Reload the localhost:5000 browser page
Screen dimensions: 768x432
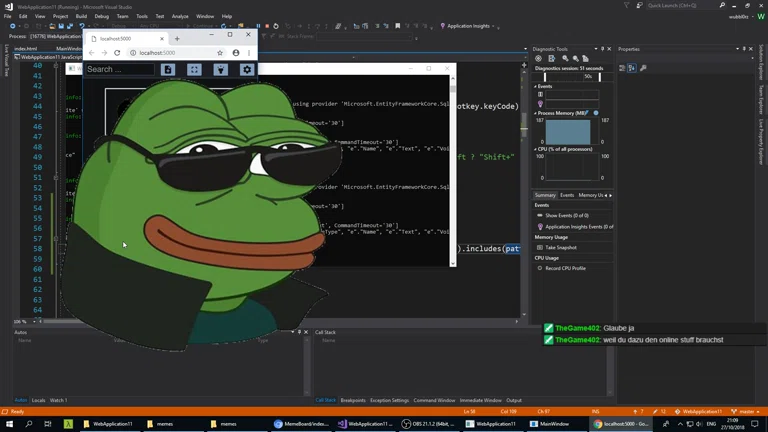(x=117, y=53)
